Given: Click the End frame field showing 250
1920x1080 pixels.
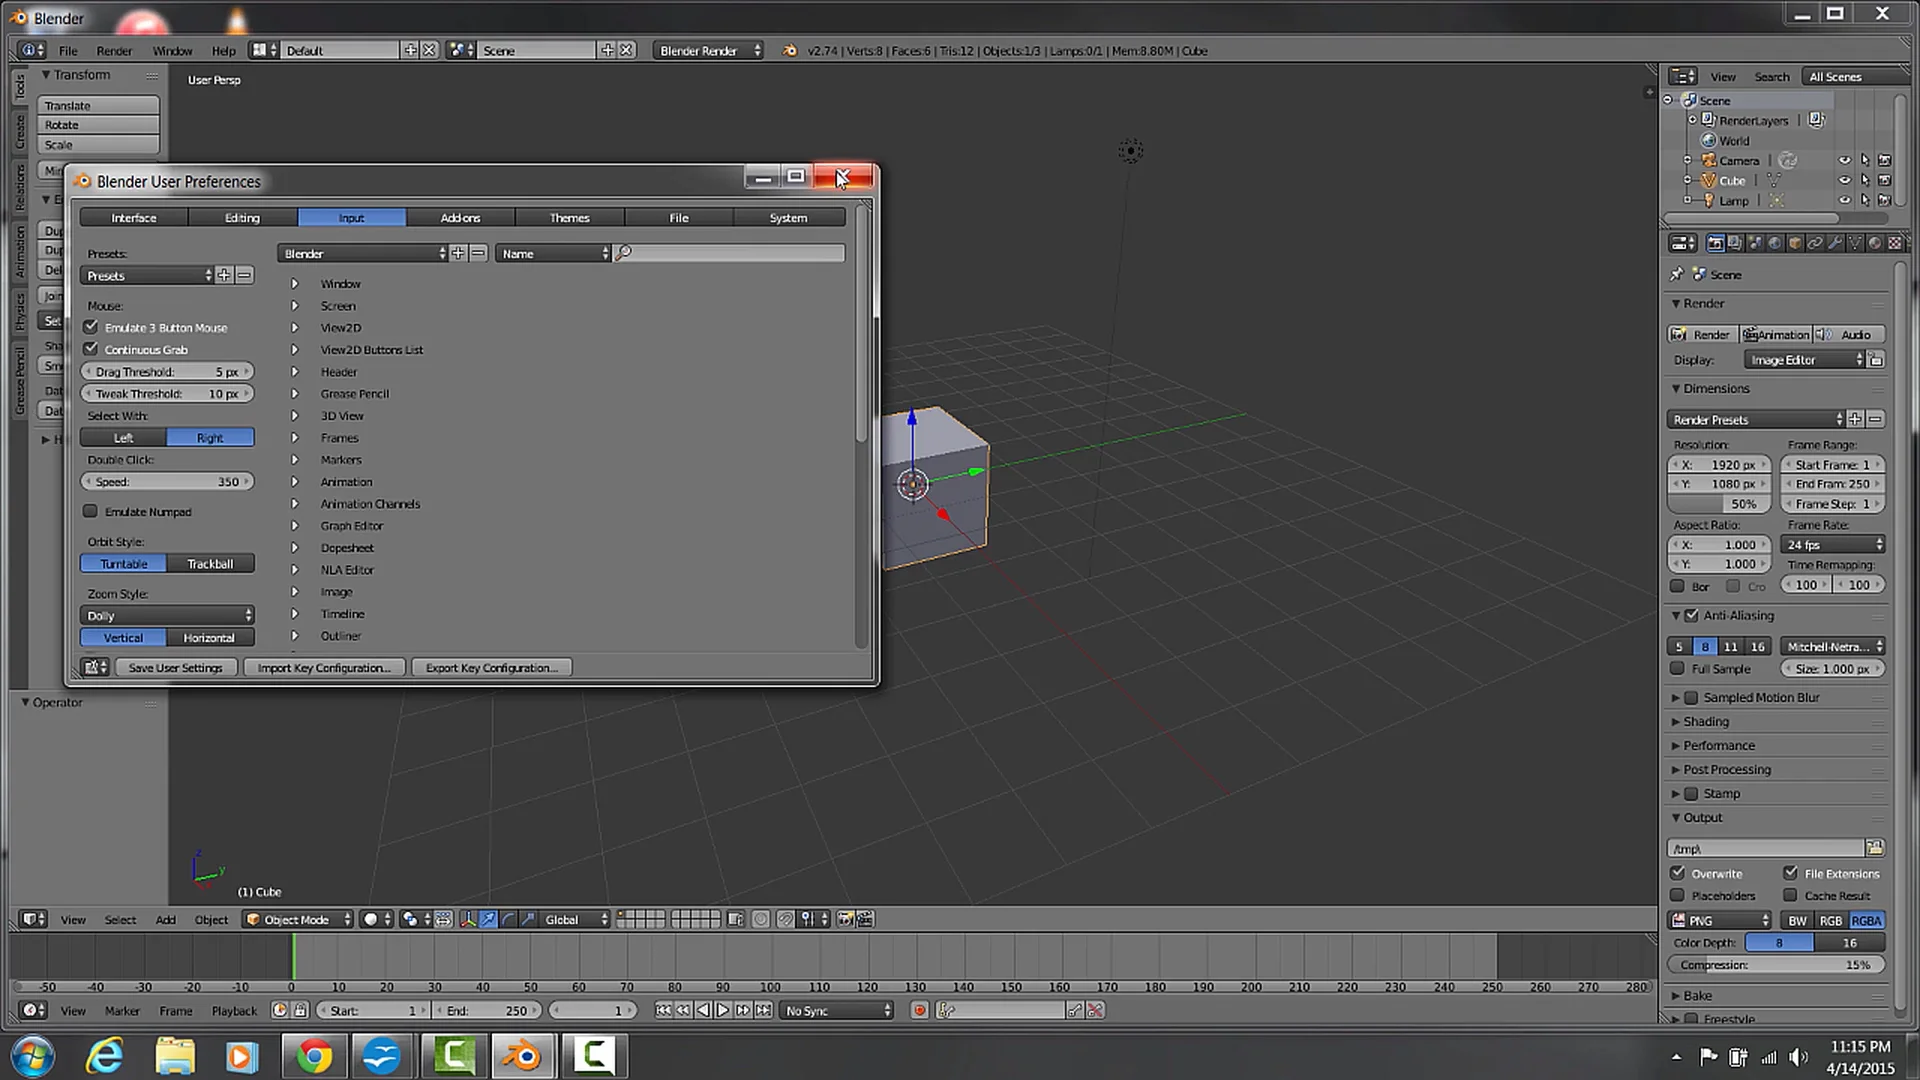Looking at the screenshot, I should (x=1832, y=483).
